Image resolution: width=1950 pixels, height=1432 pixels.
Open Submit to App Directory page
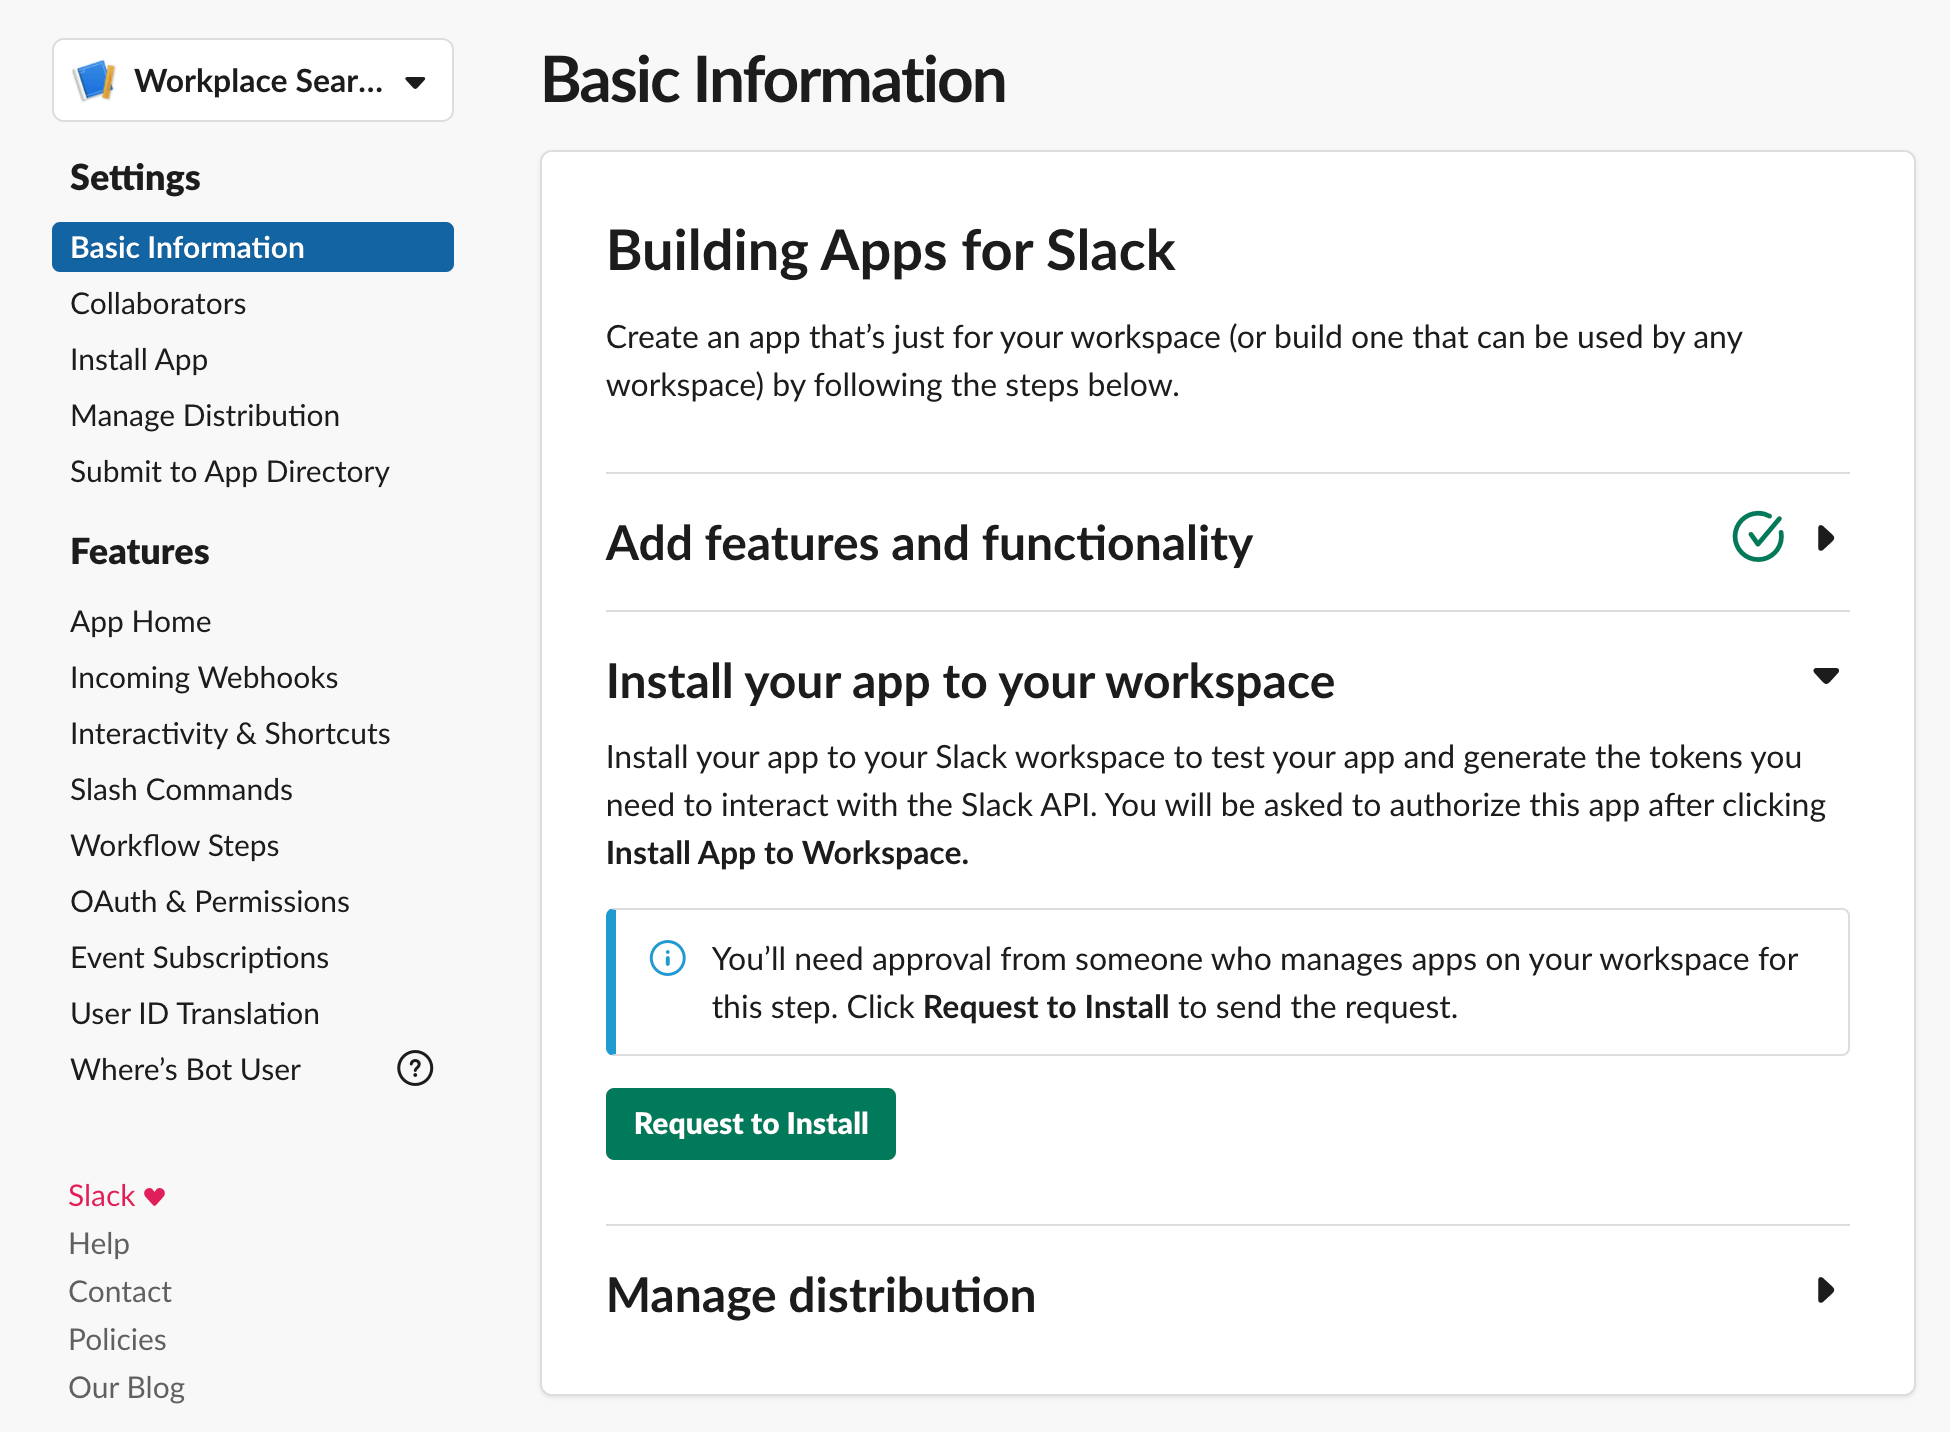coord(230,472)
